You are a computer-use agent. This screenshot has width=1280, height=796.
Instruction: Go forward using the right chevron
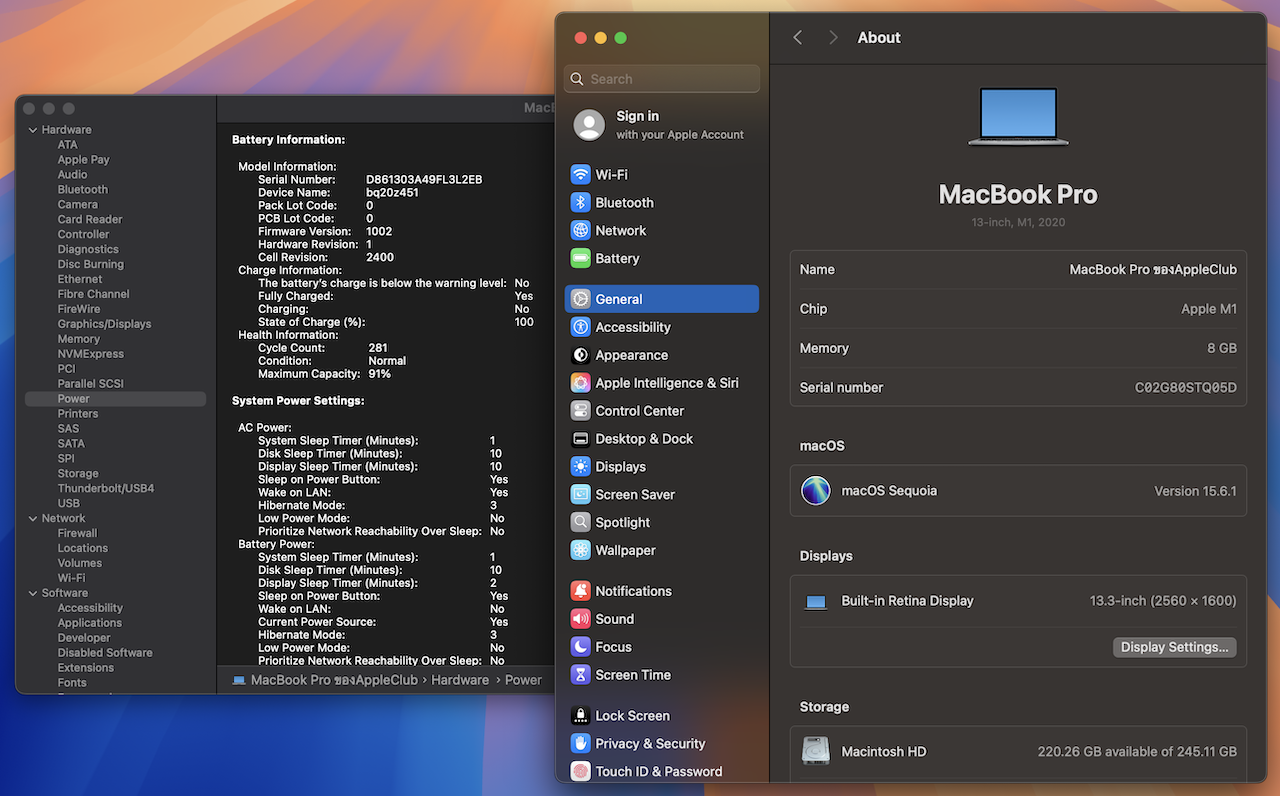pos(833,37)
